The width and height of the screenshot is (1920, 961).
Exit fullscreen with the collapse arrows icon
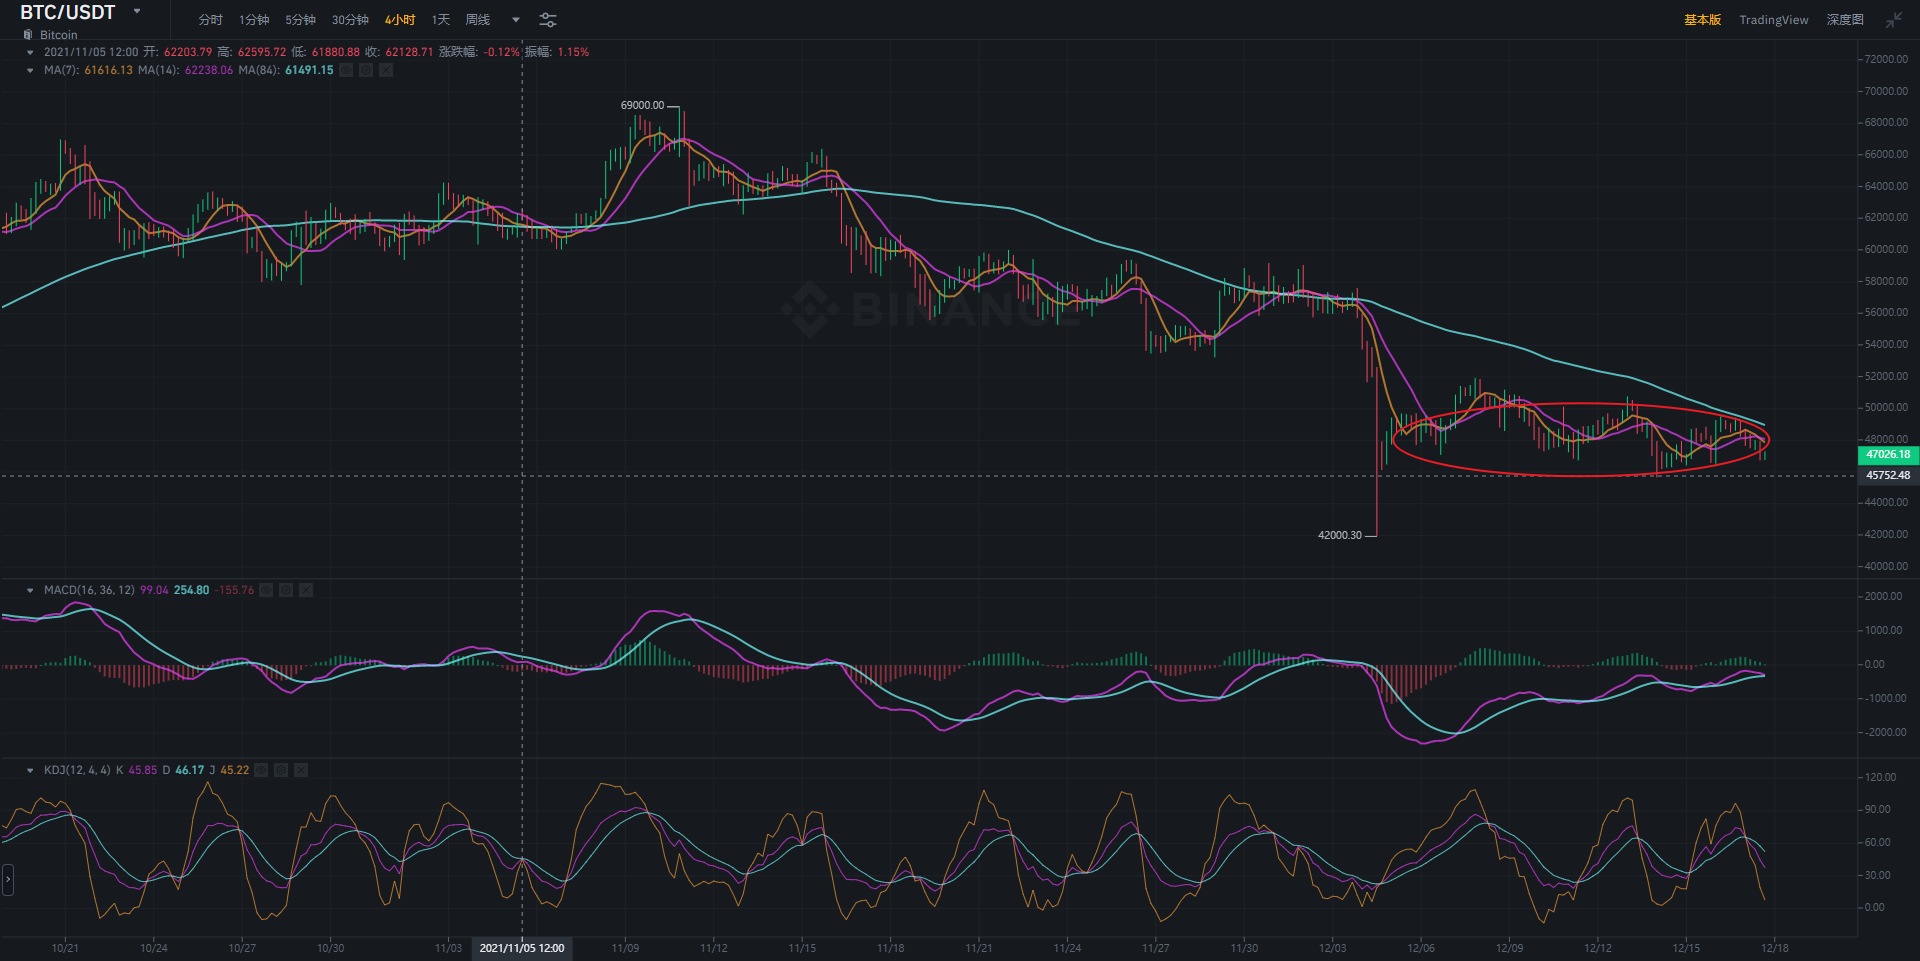(1893, 20)
